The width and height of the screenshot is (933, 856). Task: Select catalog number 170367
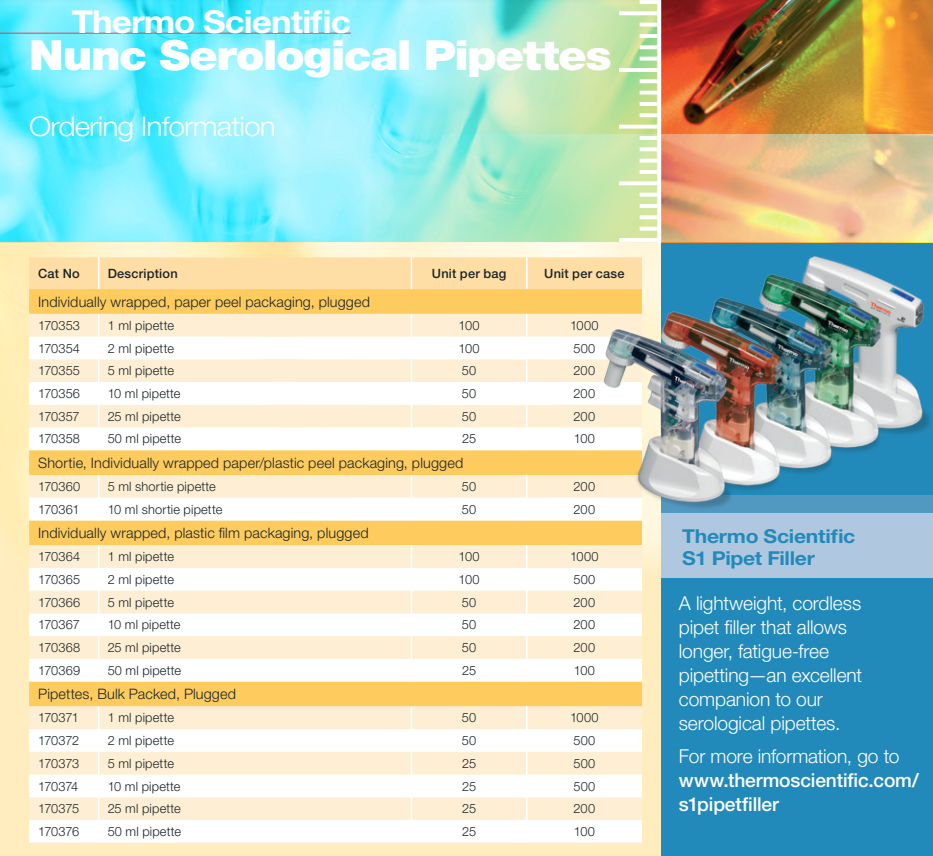[59, 625]
